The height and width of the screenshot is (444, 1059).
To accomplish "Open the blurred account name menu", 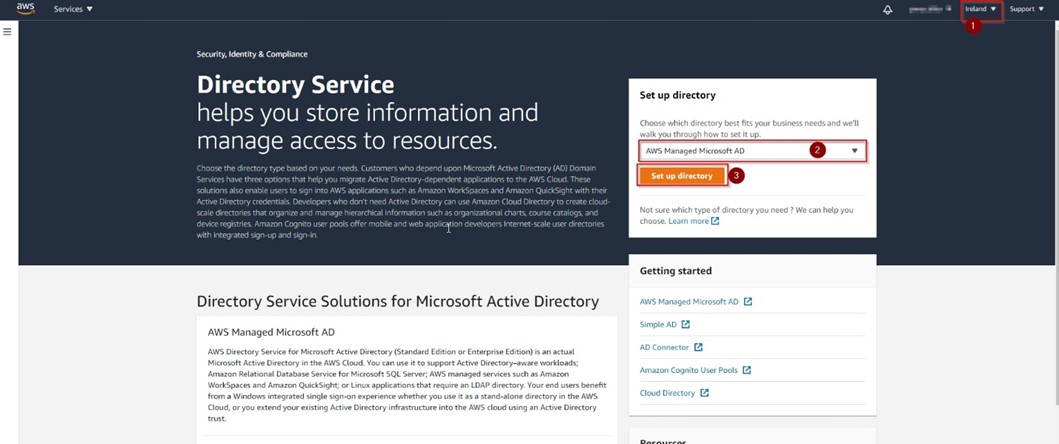I will (x=929, y=9).
